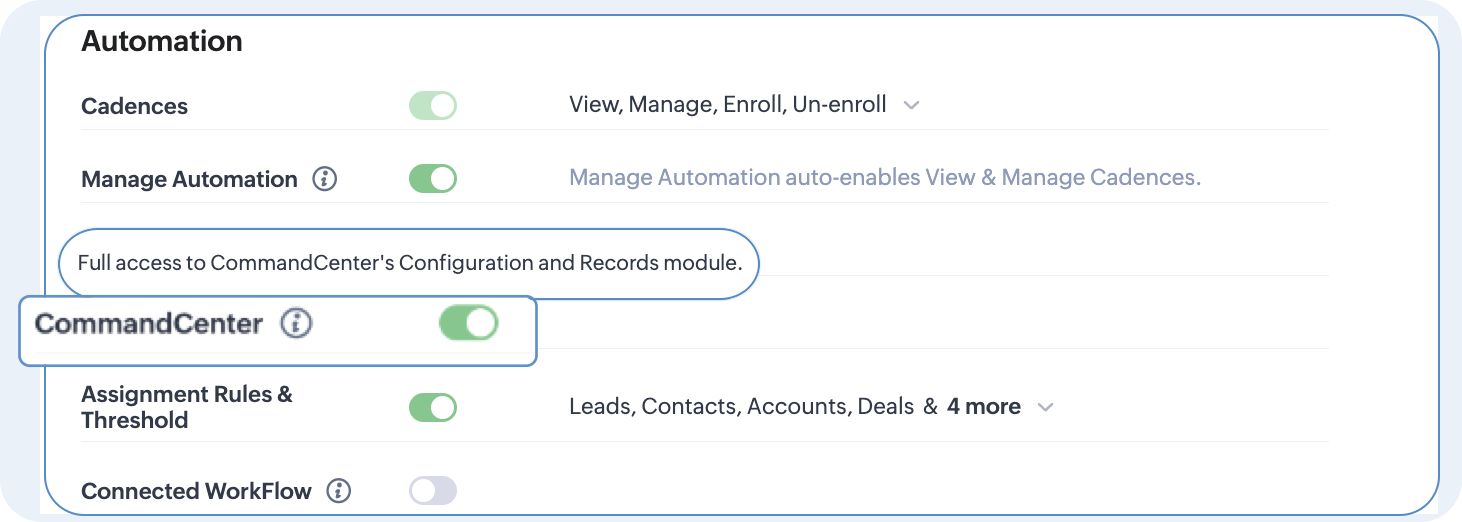Turn off the Manage Automation switch
The height and width of the screenshot is (522, 1462).
pos(433,179)
